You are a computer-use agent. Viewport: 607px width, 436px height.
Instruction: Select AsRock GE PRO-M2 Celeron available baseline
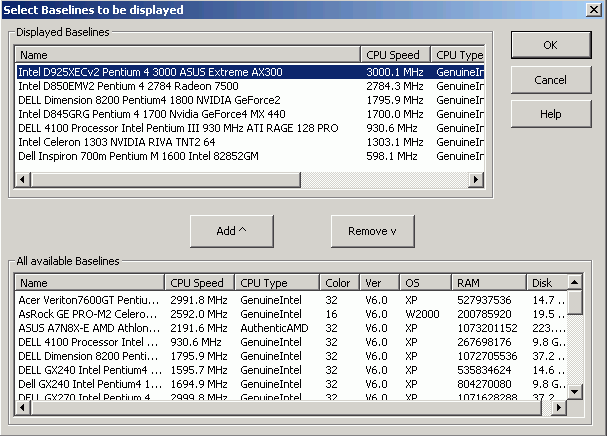point(291,314)
